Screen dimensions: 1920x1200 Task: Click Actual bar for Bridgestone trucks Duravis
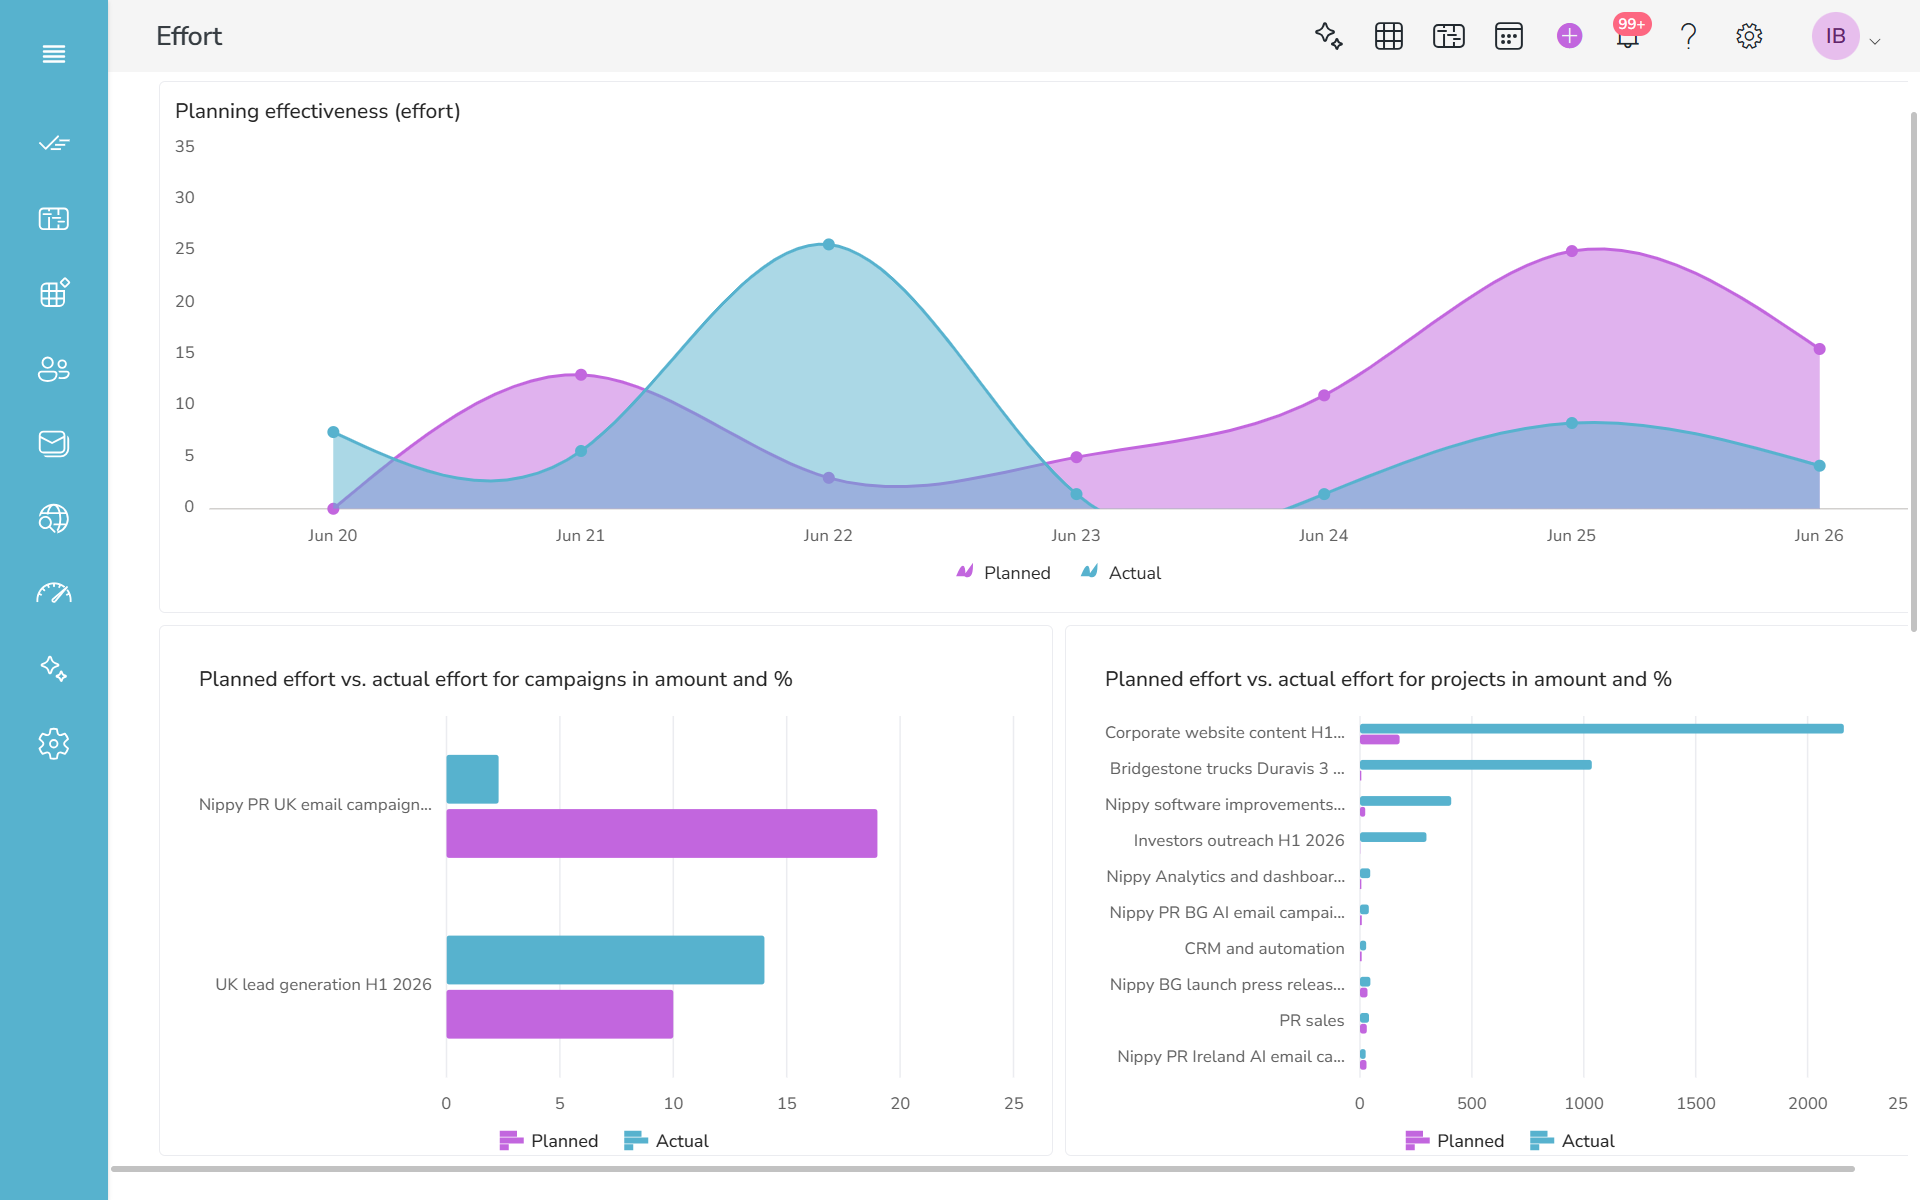(1476, 765)
